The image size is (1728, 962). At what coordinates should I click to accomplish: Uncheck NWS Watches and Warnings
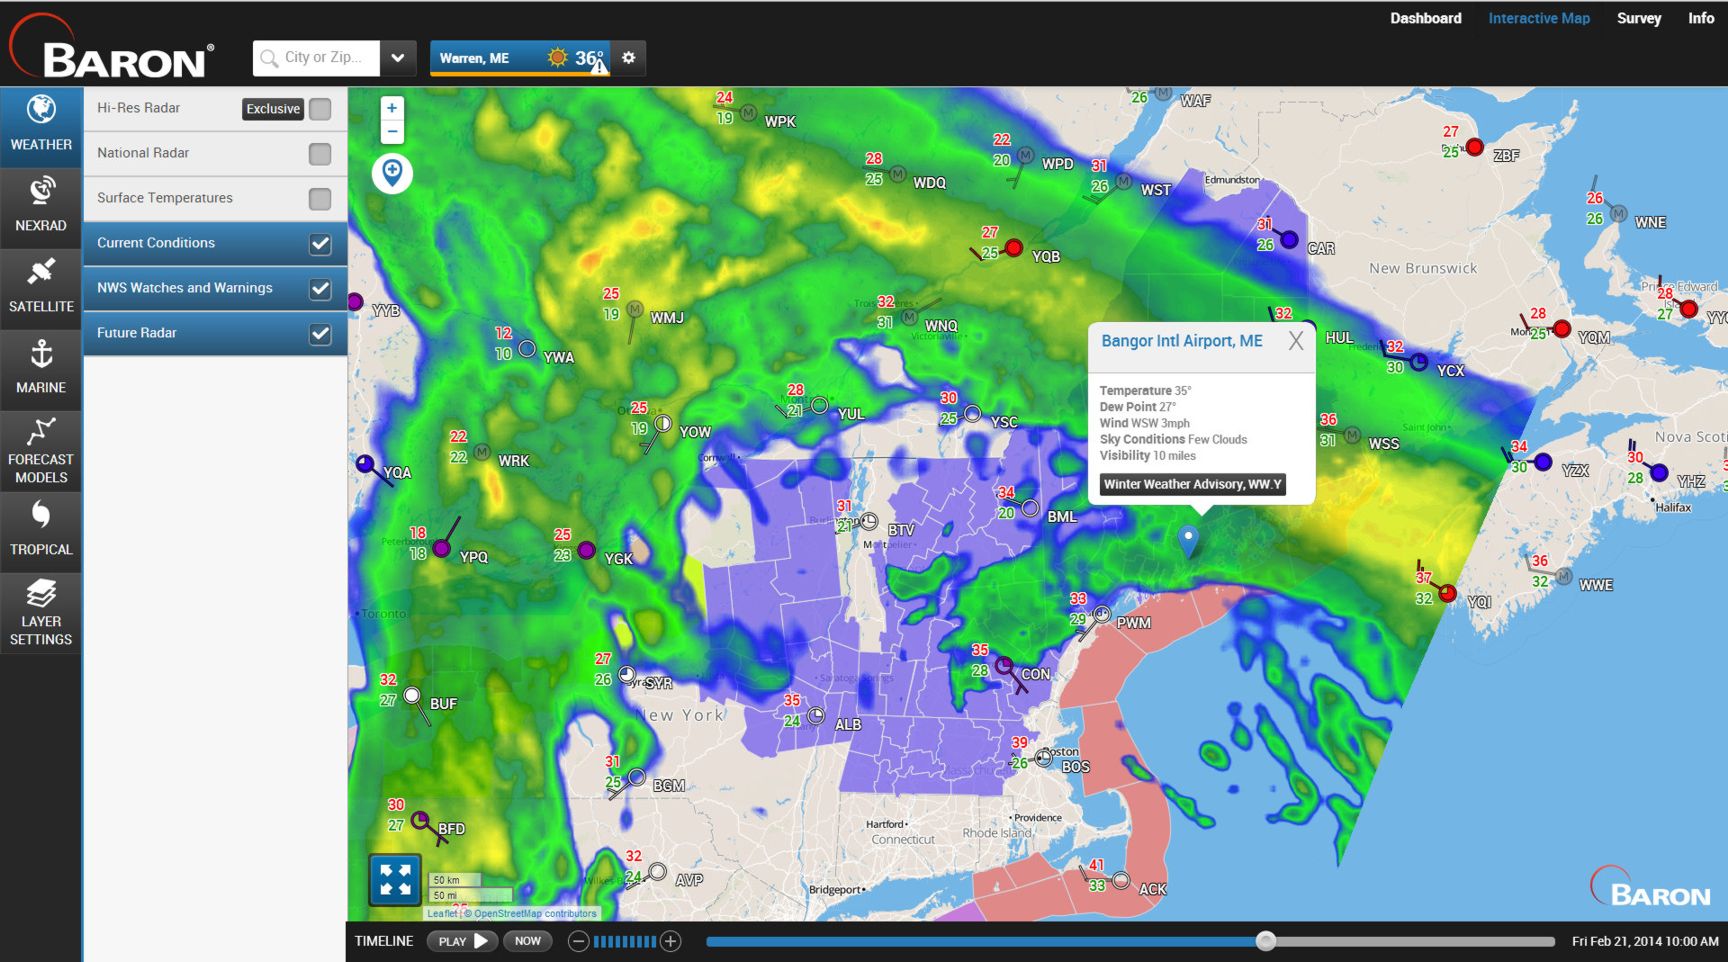[320, 289]
